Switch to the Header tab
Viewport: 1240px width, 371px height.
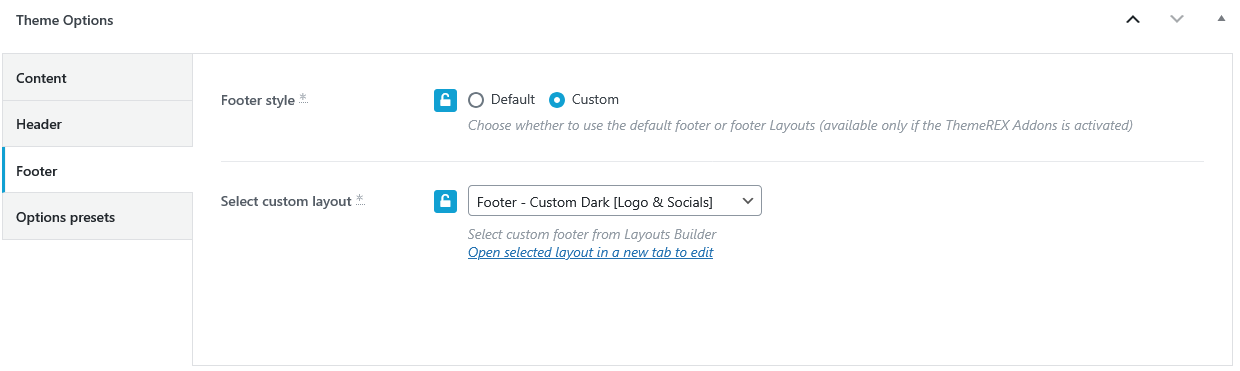coord(97,124)
